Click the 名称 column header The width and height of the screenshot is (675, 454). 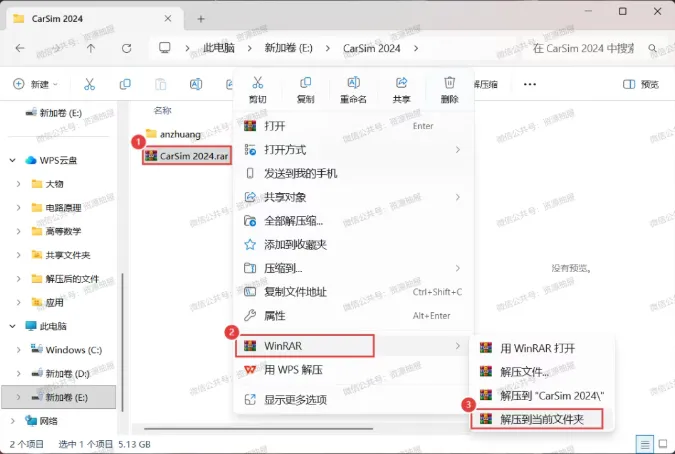pos(162,111)
